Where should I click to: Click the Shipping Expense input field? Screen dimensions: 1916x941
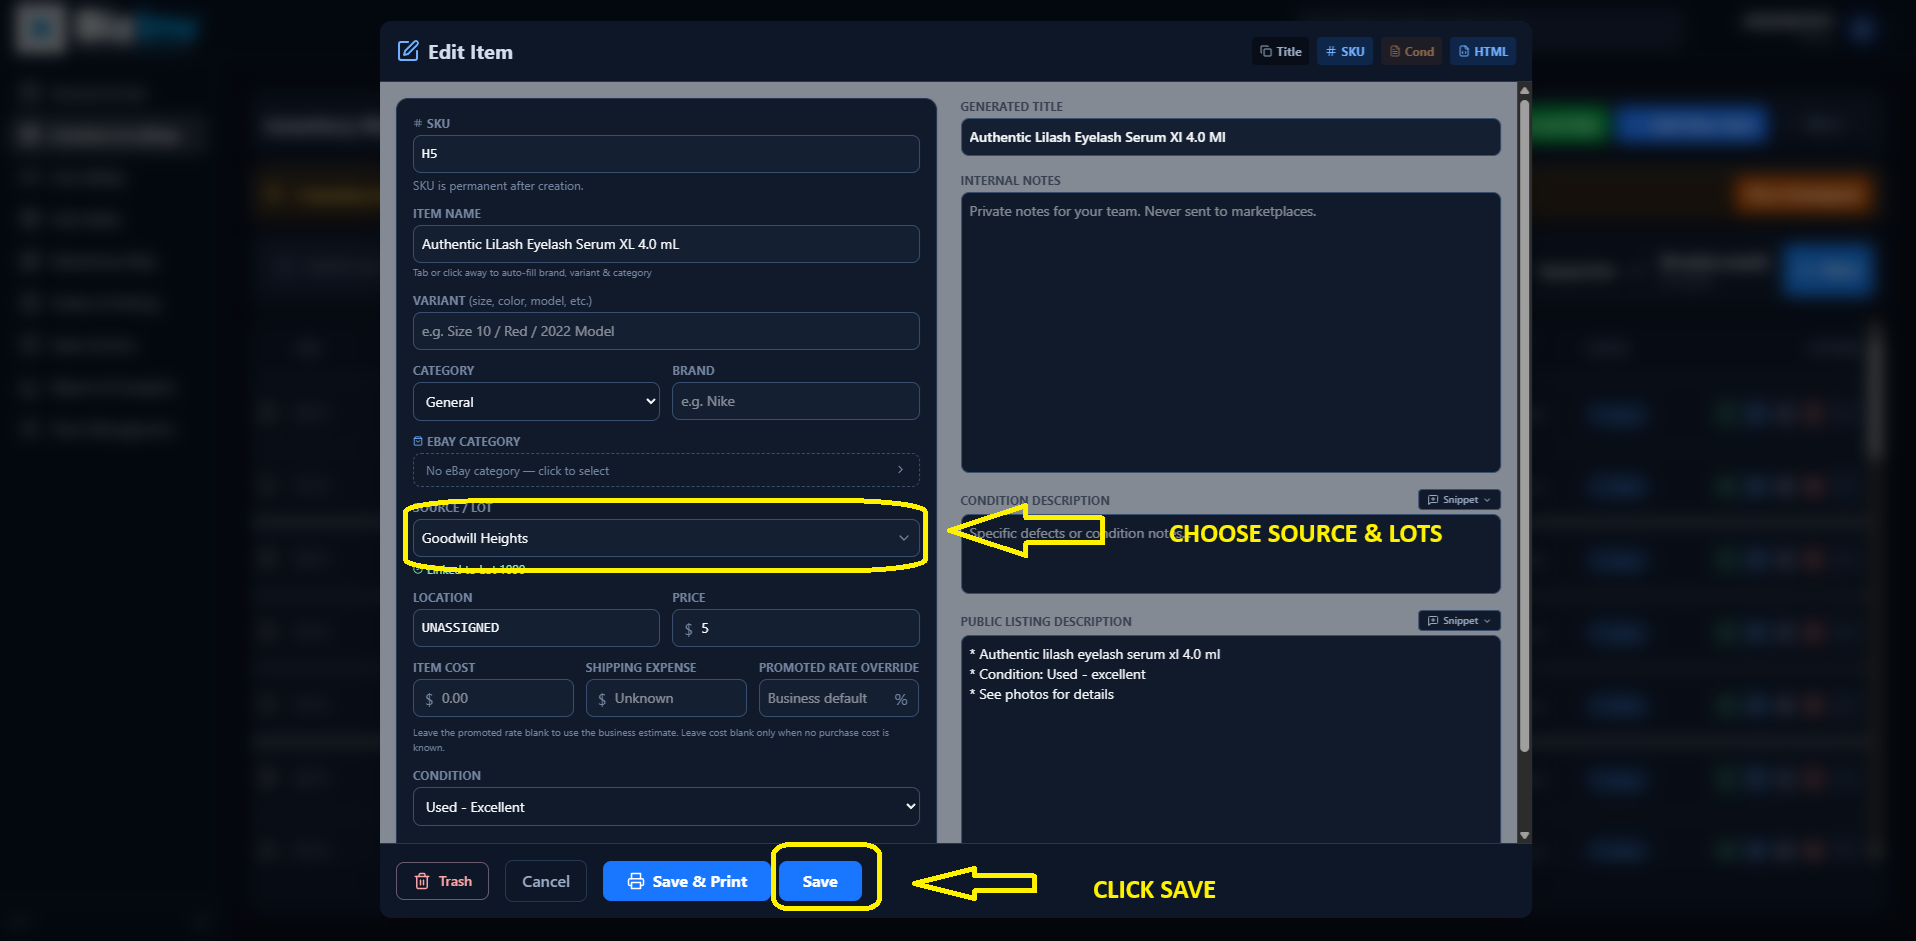(x=666, y=698)
